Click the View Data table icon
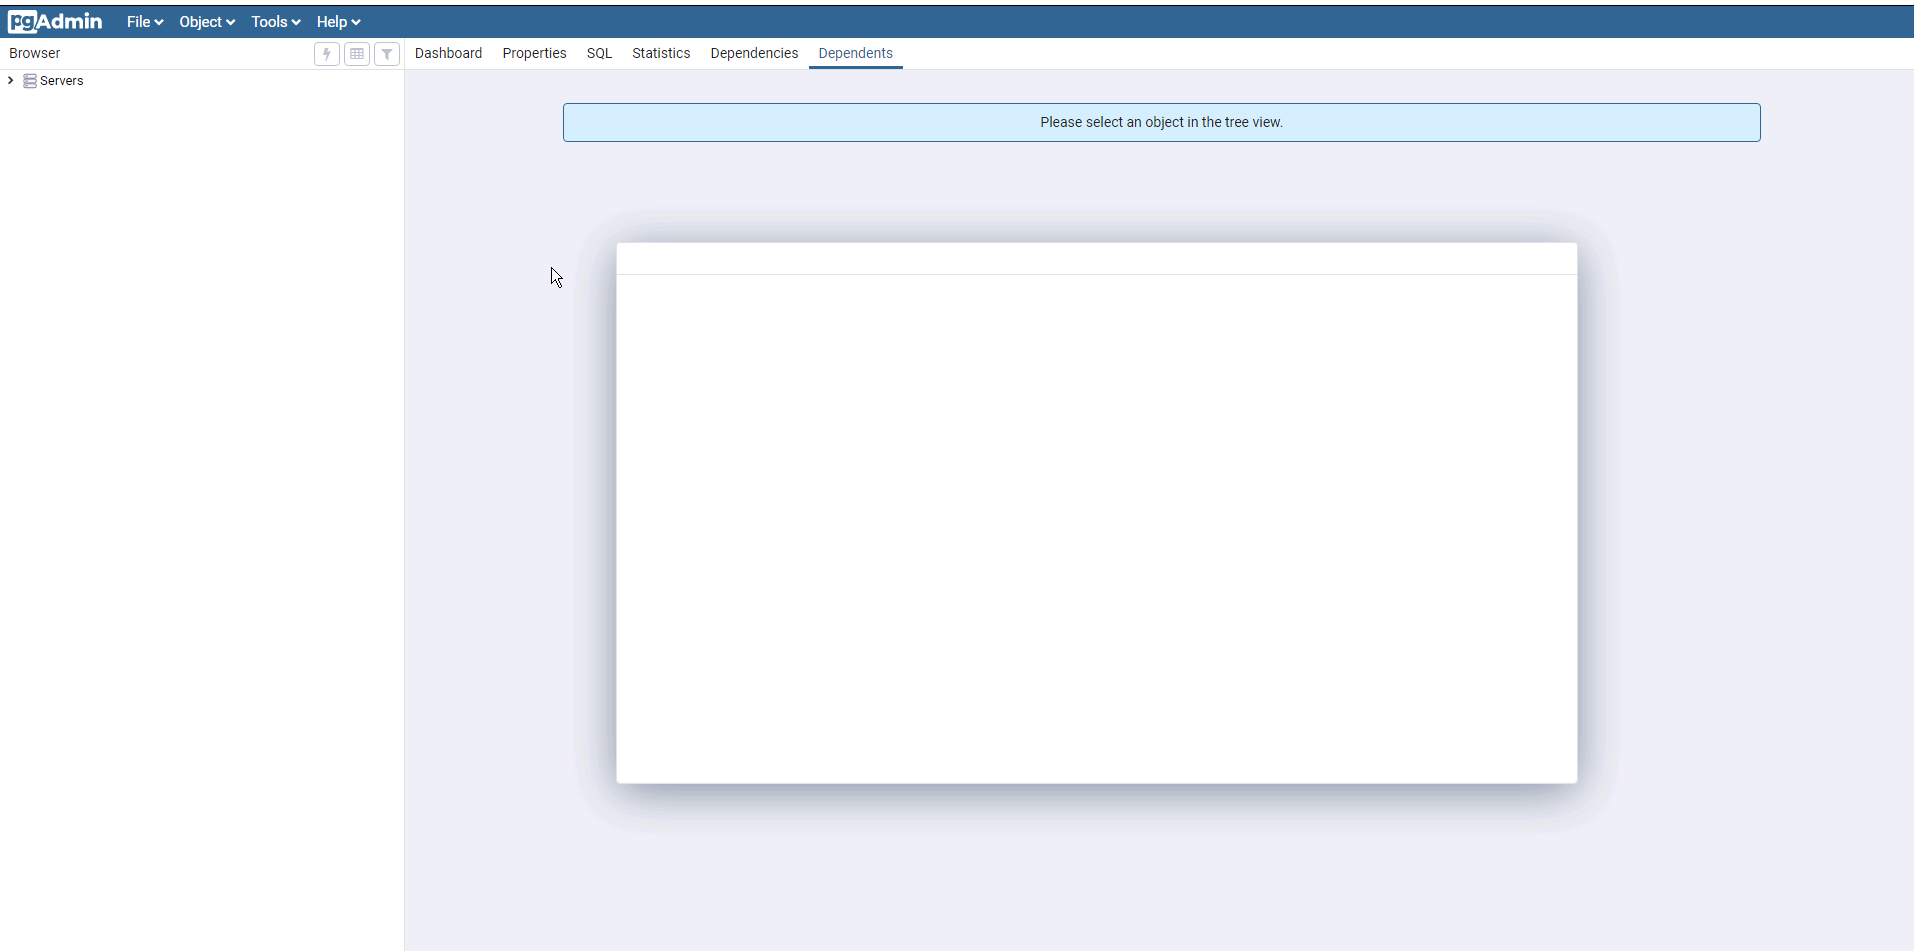Image resolution: width=1914 pixels, height=951 pixels. click(357, 54)
